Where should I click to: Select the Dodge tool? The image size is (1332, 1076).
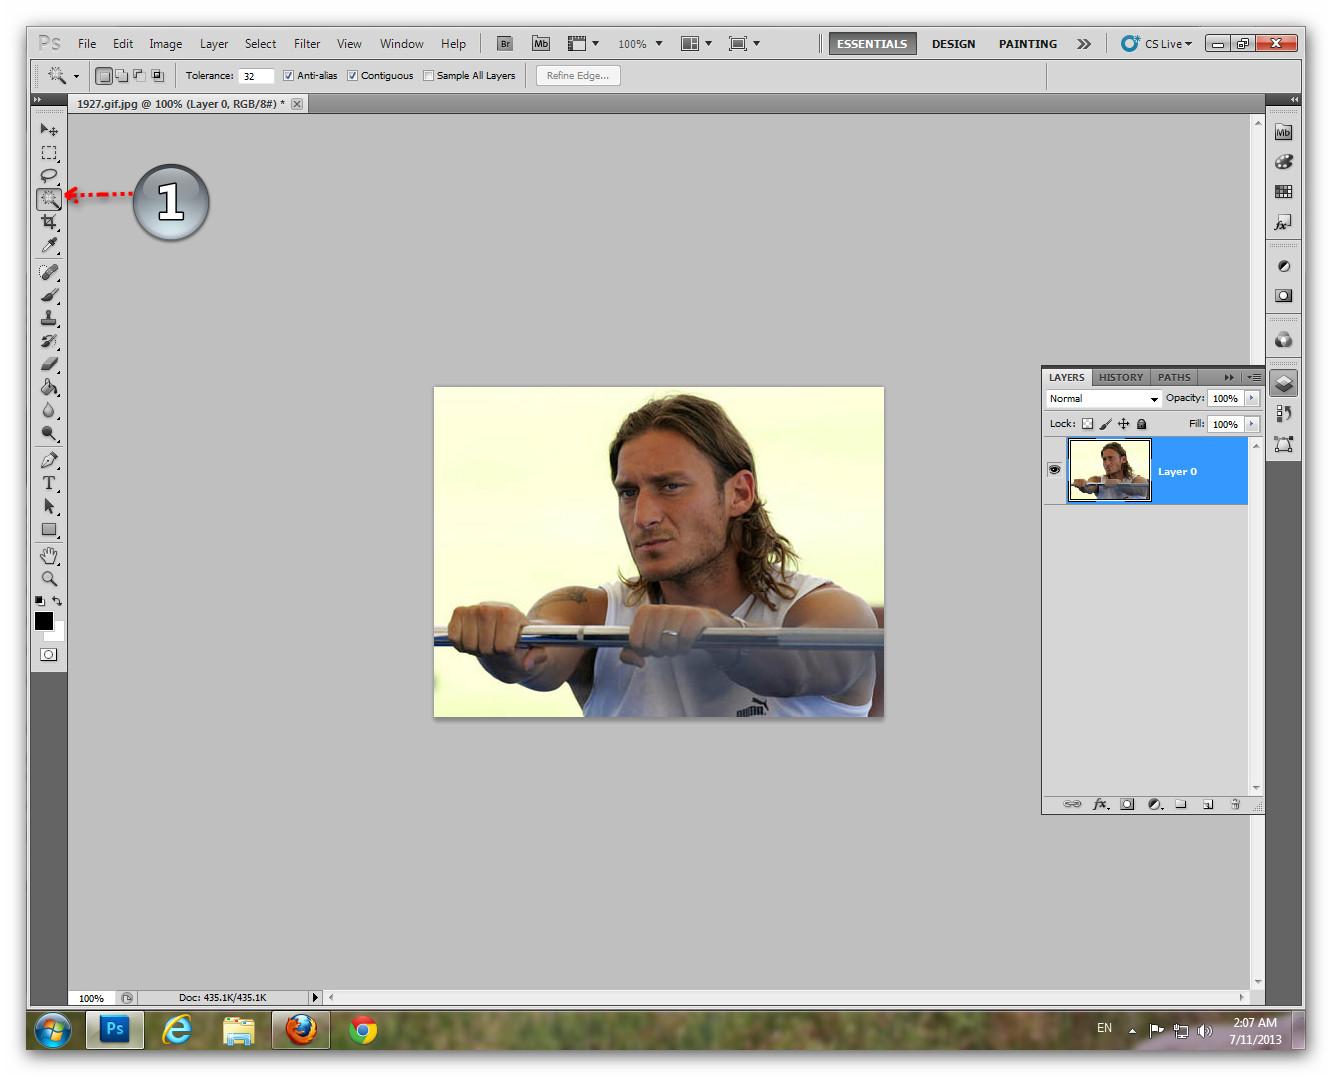(x=48, y=433)
